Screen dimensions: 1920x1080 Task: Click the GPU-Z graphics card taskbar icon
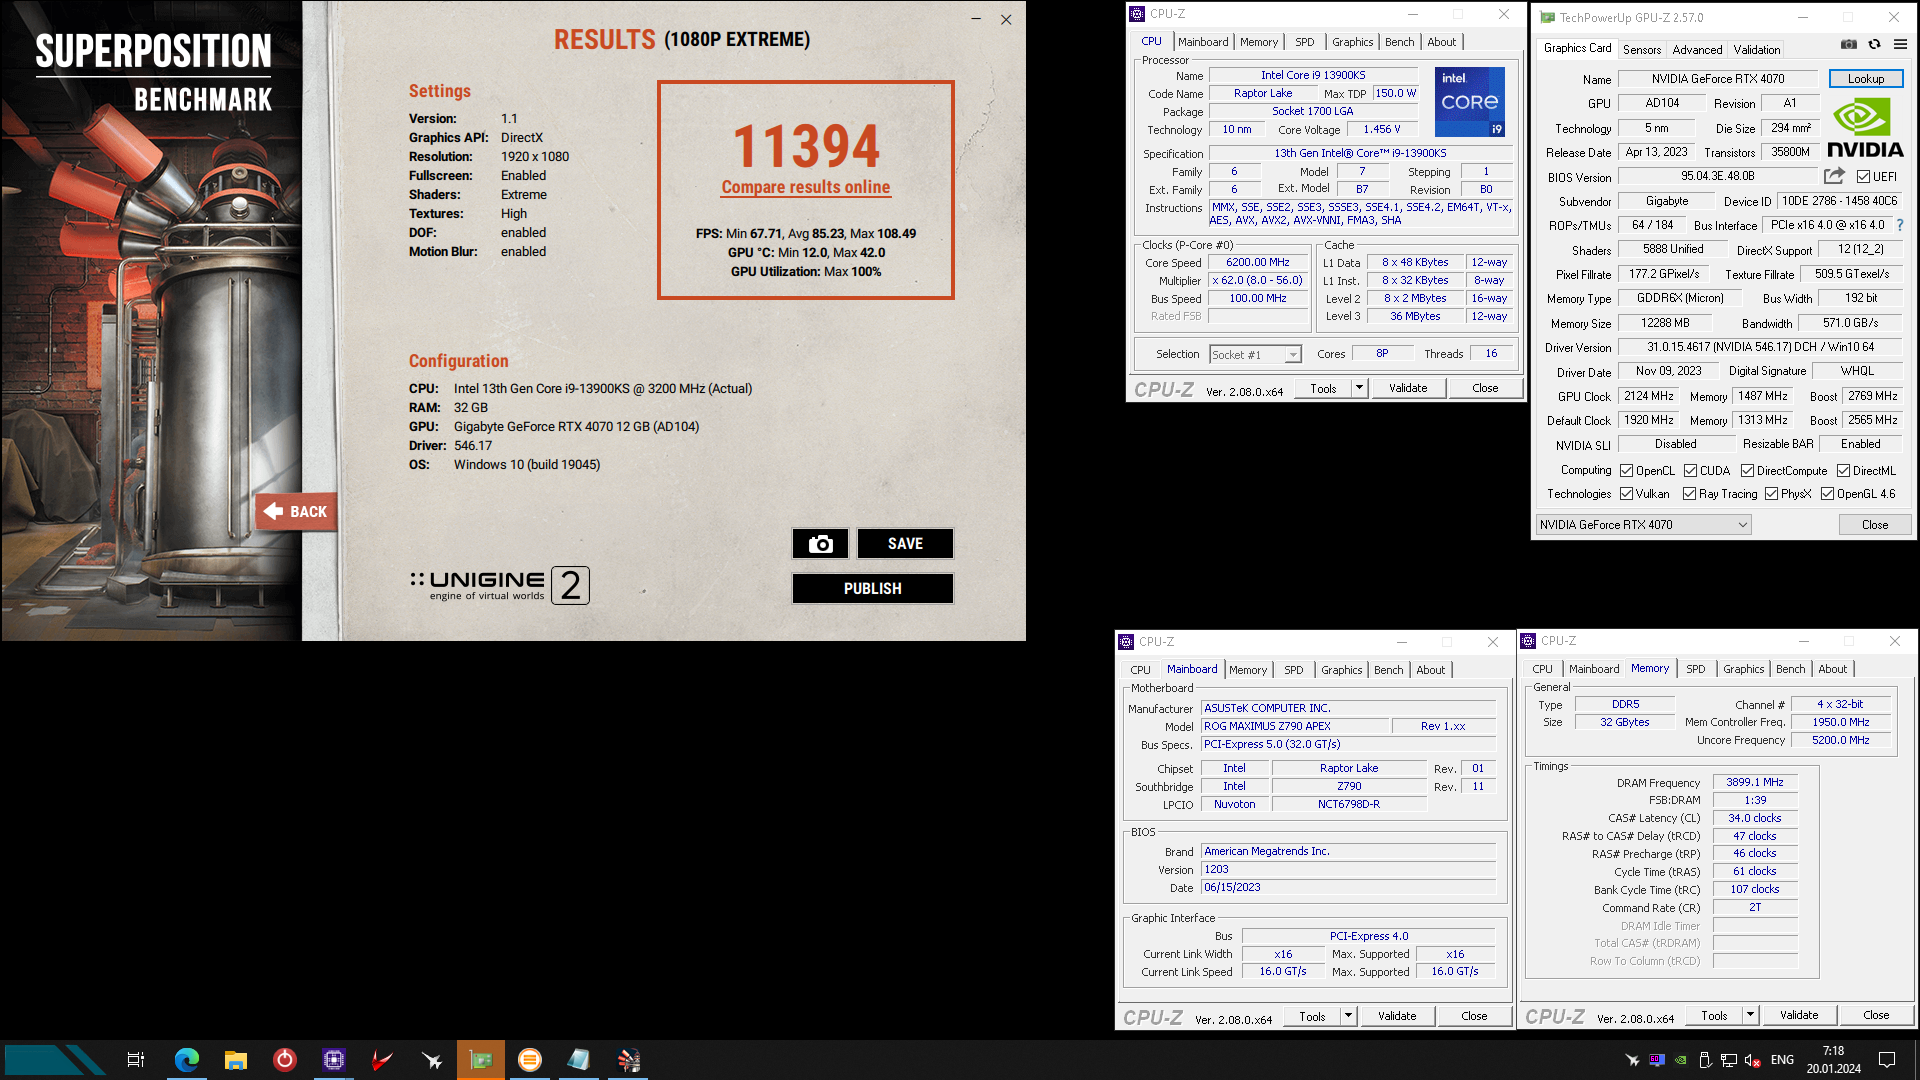pos(481,1060)
